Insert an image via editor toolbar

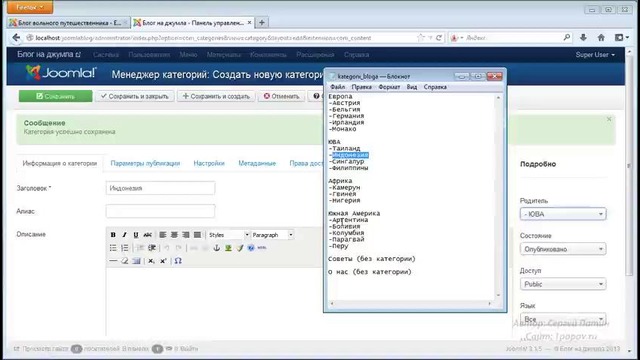(228, 248)
